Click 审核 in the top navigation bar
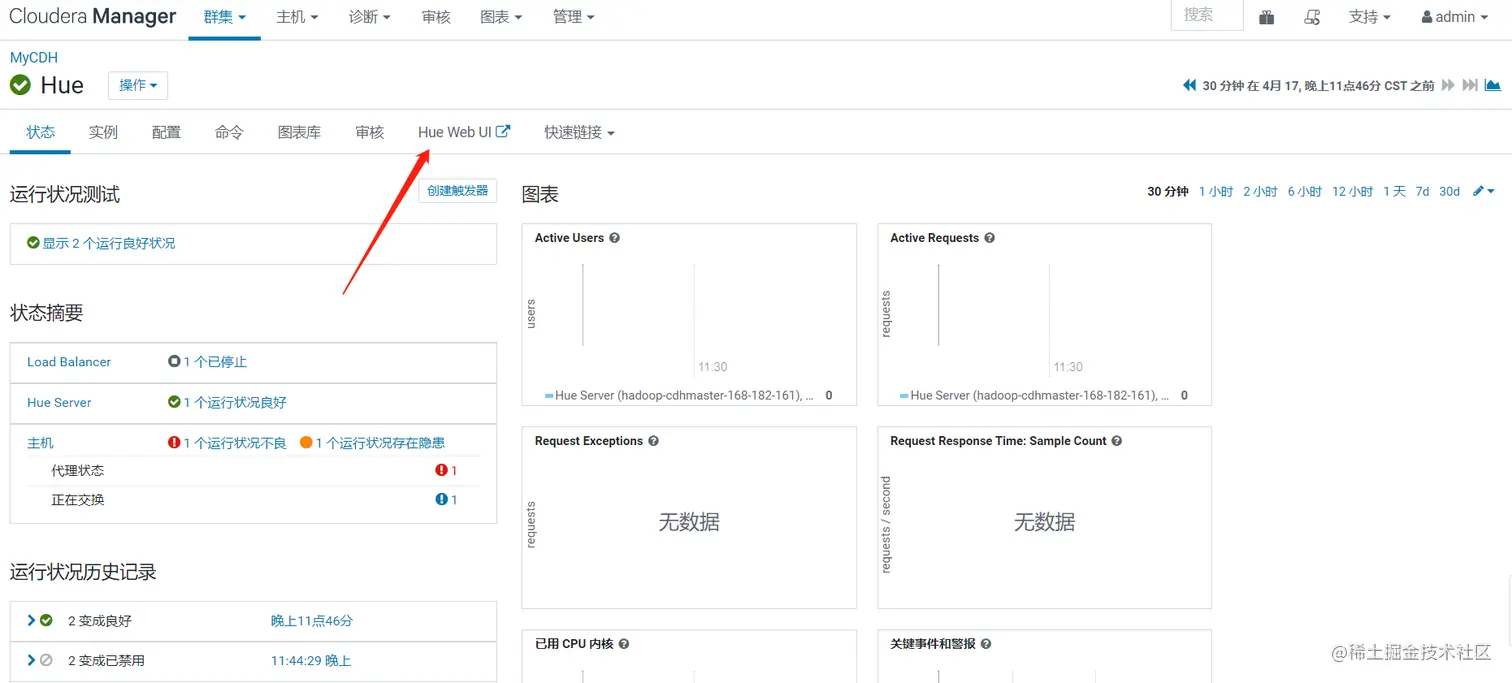 tap(436, 17)
